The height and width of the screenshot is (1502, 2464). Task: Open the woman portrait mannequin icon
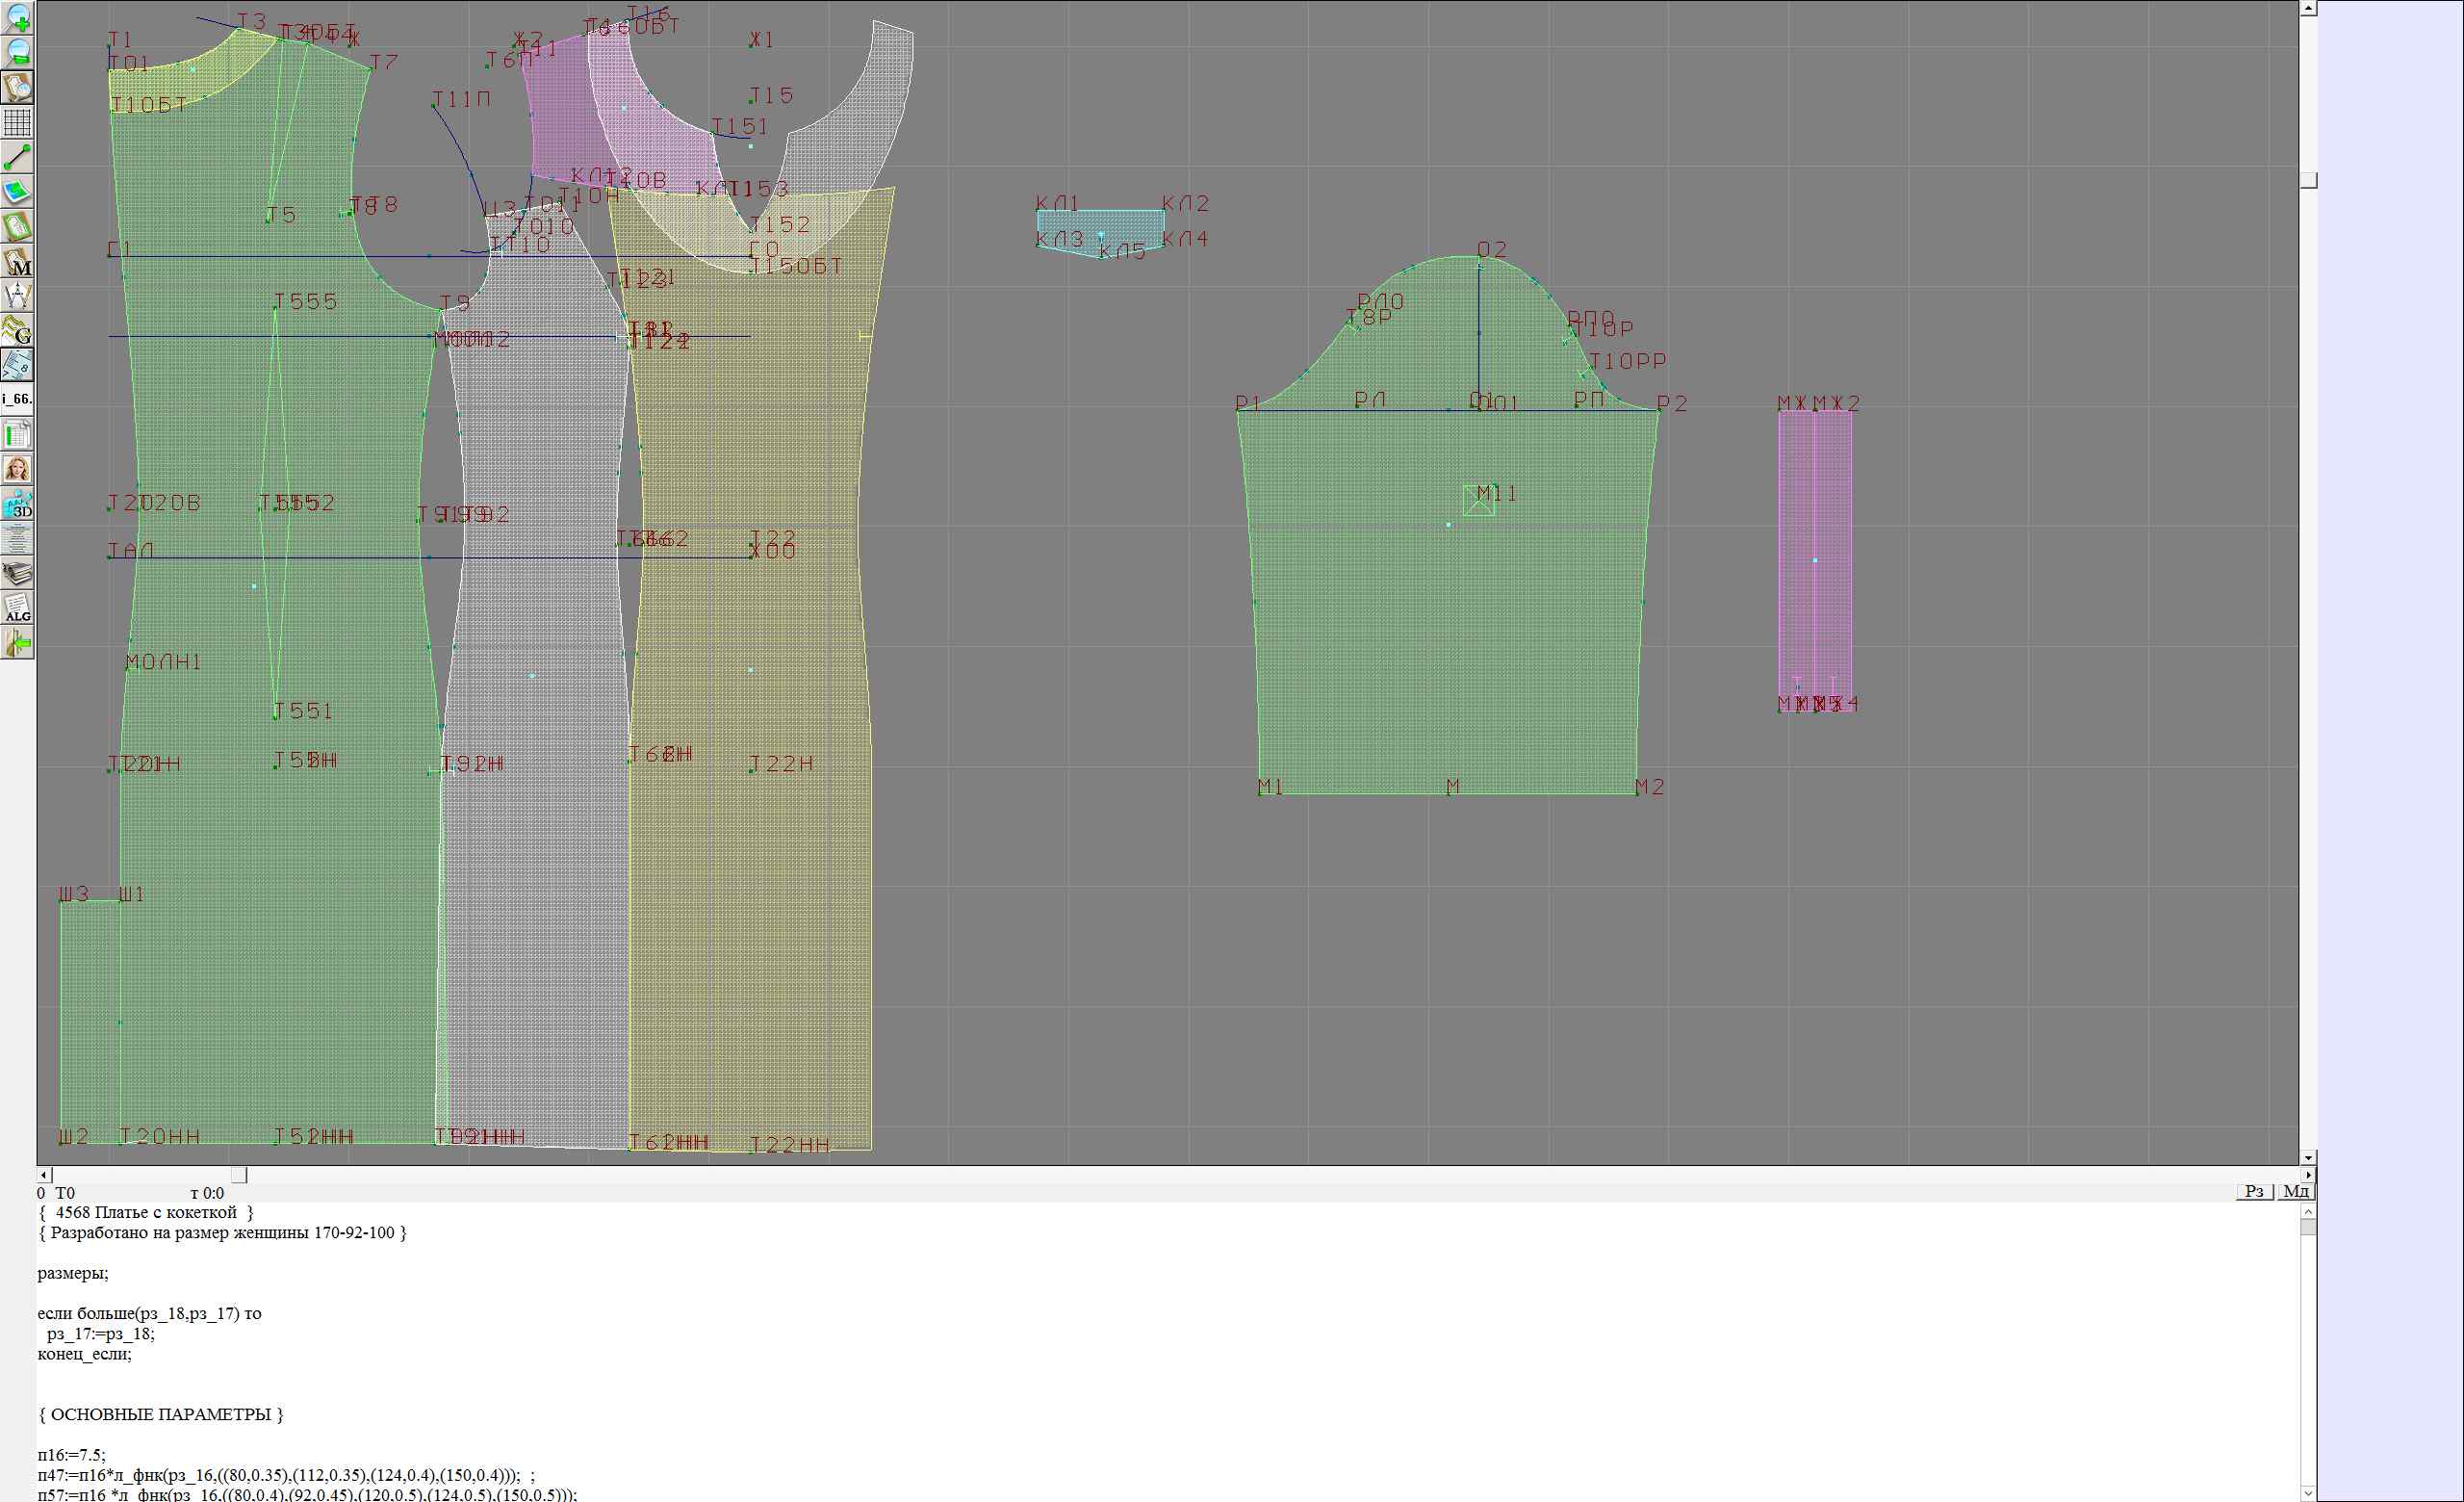(17, 469)
